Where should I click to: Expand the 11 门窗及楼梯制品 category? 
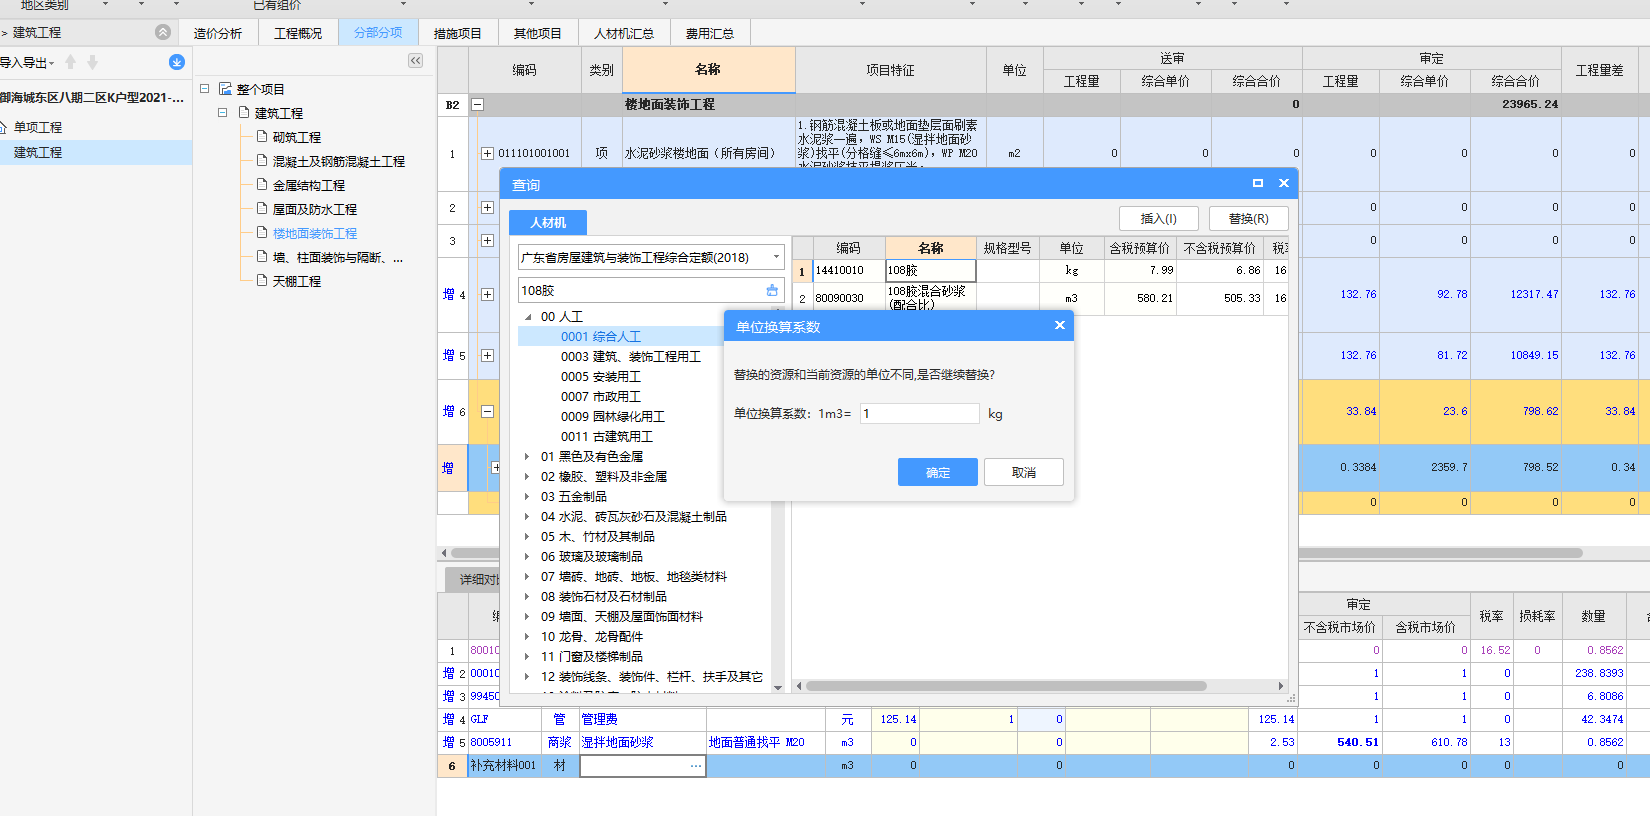click(x=528, y=657)
